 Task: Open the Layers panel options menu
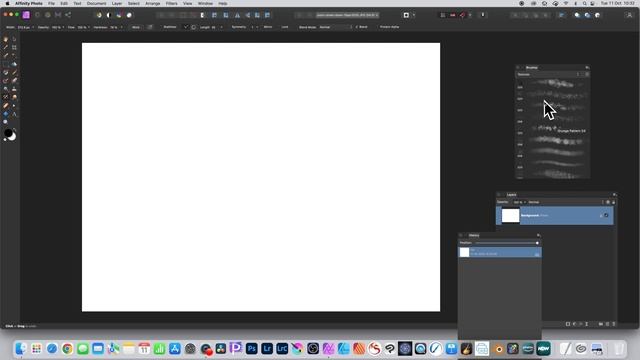coord(614,195)
